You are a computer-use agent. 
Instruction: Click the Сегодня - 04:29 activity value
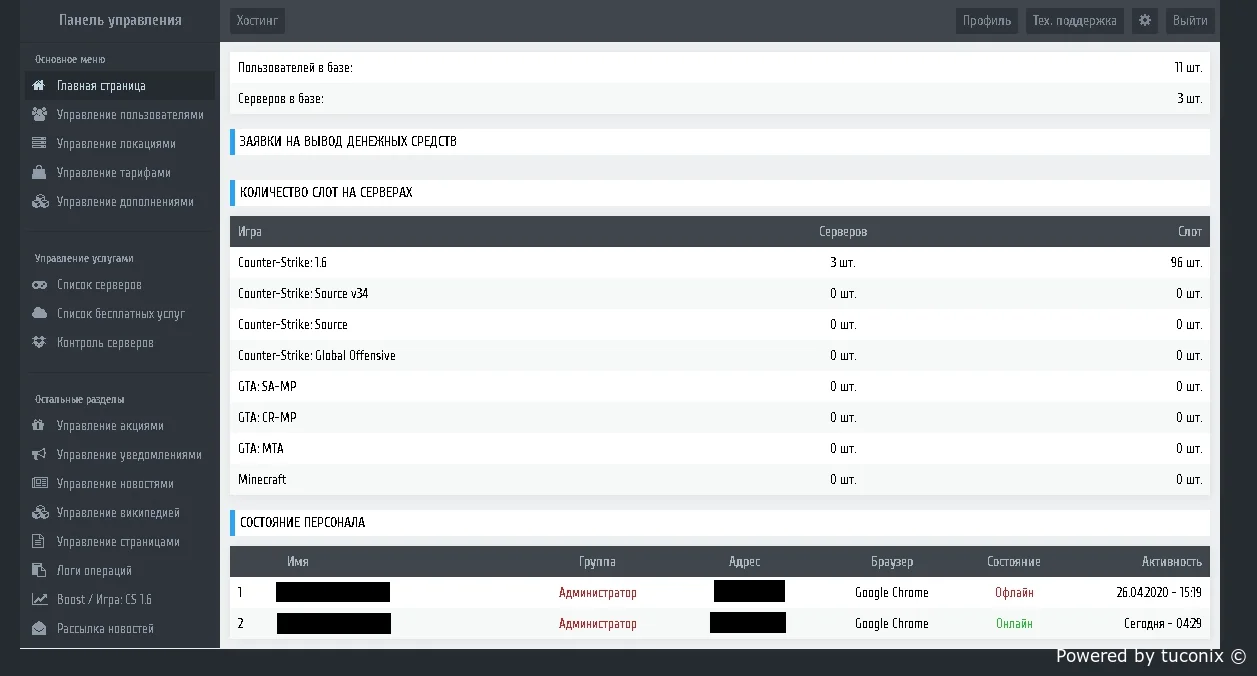click(x=1163, y=624)
